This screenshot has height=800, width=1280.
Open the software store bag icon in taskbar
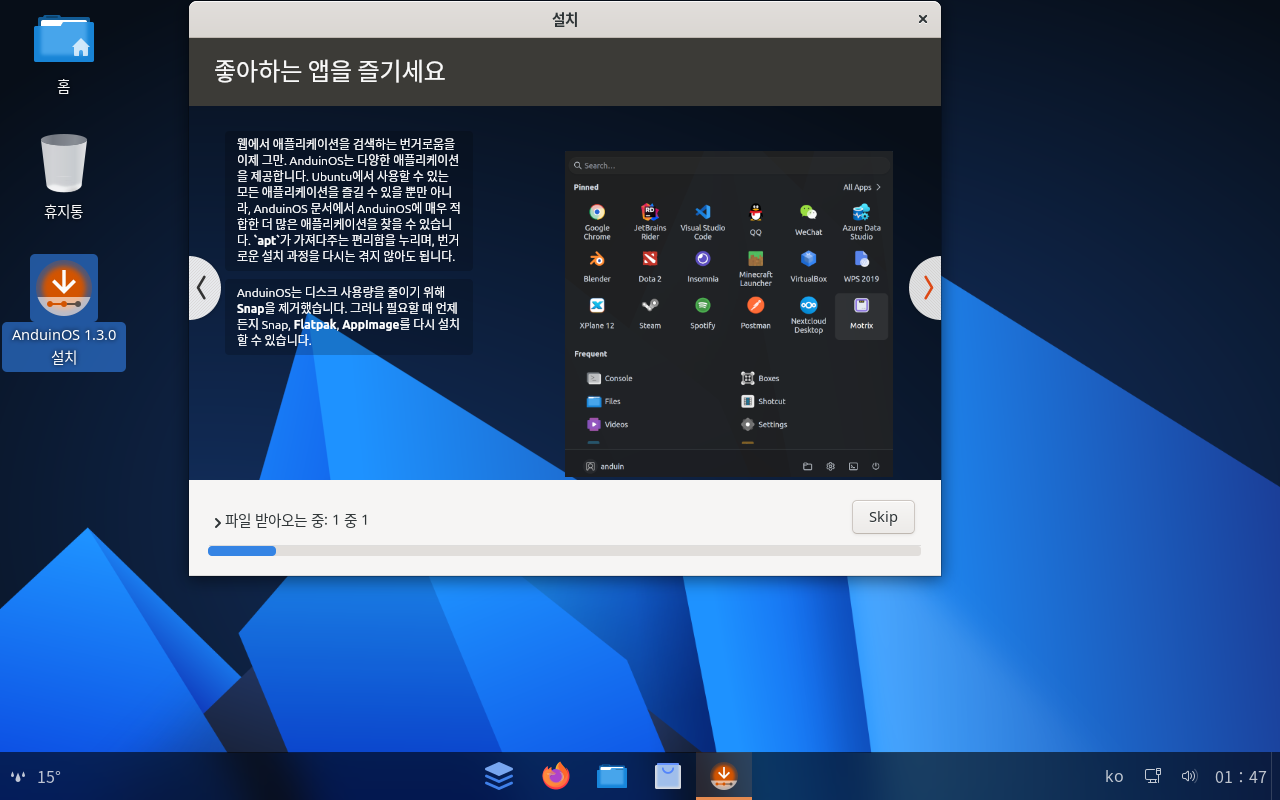(668, 776)
